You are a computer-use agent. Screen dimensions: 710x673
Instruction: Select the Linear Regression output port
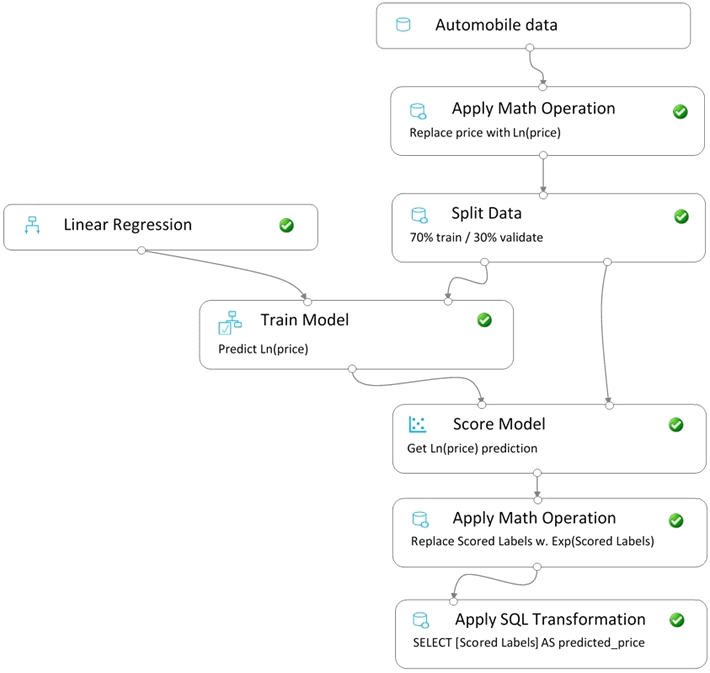point(141,250)
